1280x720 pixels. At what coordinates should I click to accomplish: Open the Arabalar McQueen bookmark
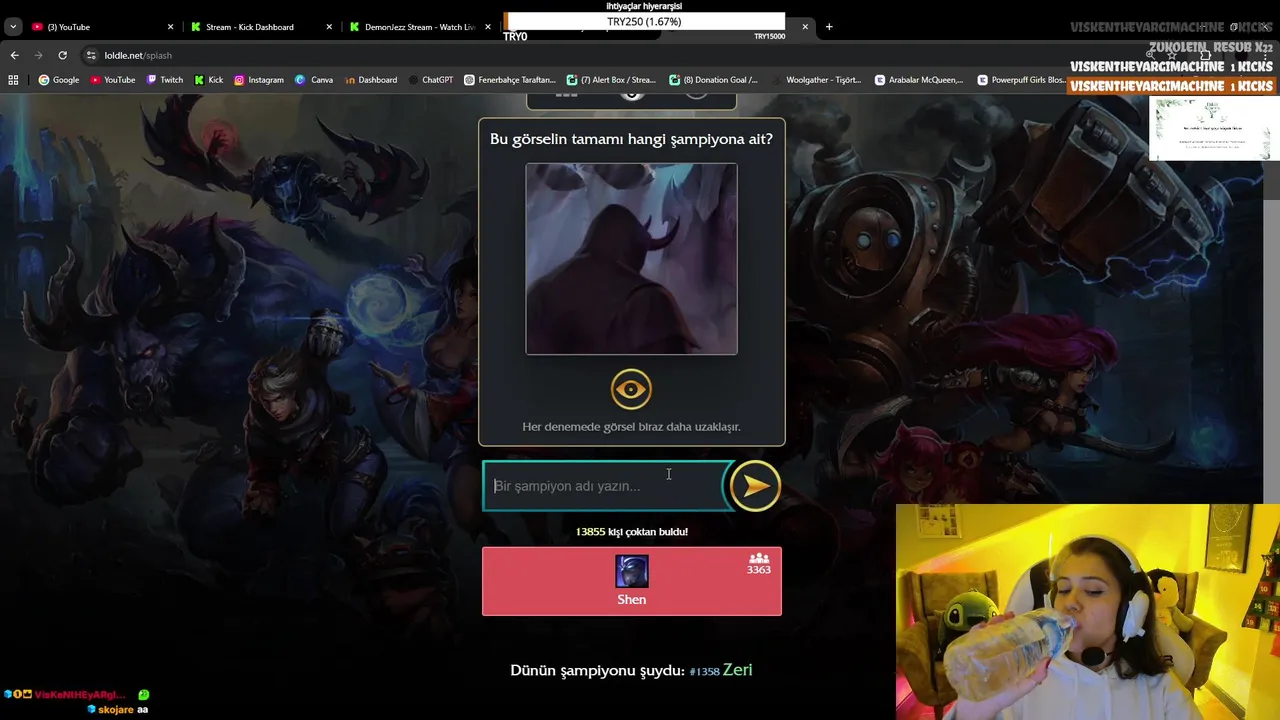919,80
